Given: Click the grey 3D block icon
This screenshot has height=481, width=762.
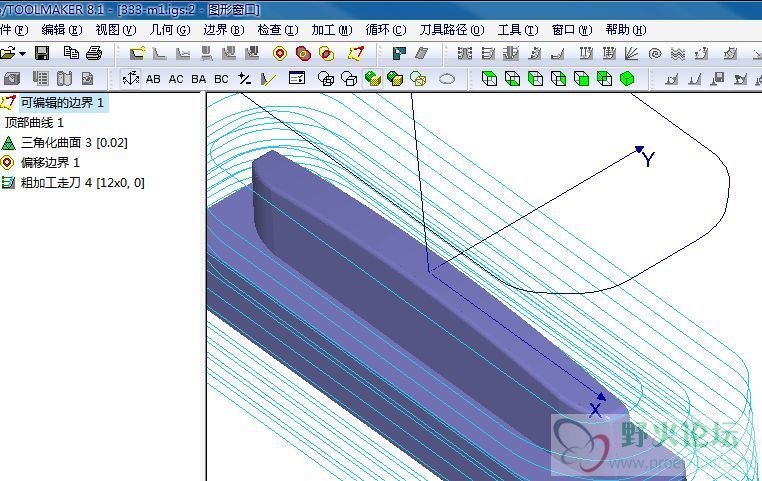Looking at the screenshot, I should point(12,78).
